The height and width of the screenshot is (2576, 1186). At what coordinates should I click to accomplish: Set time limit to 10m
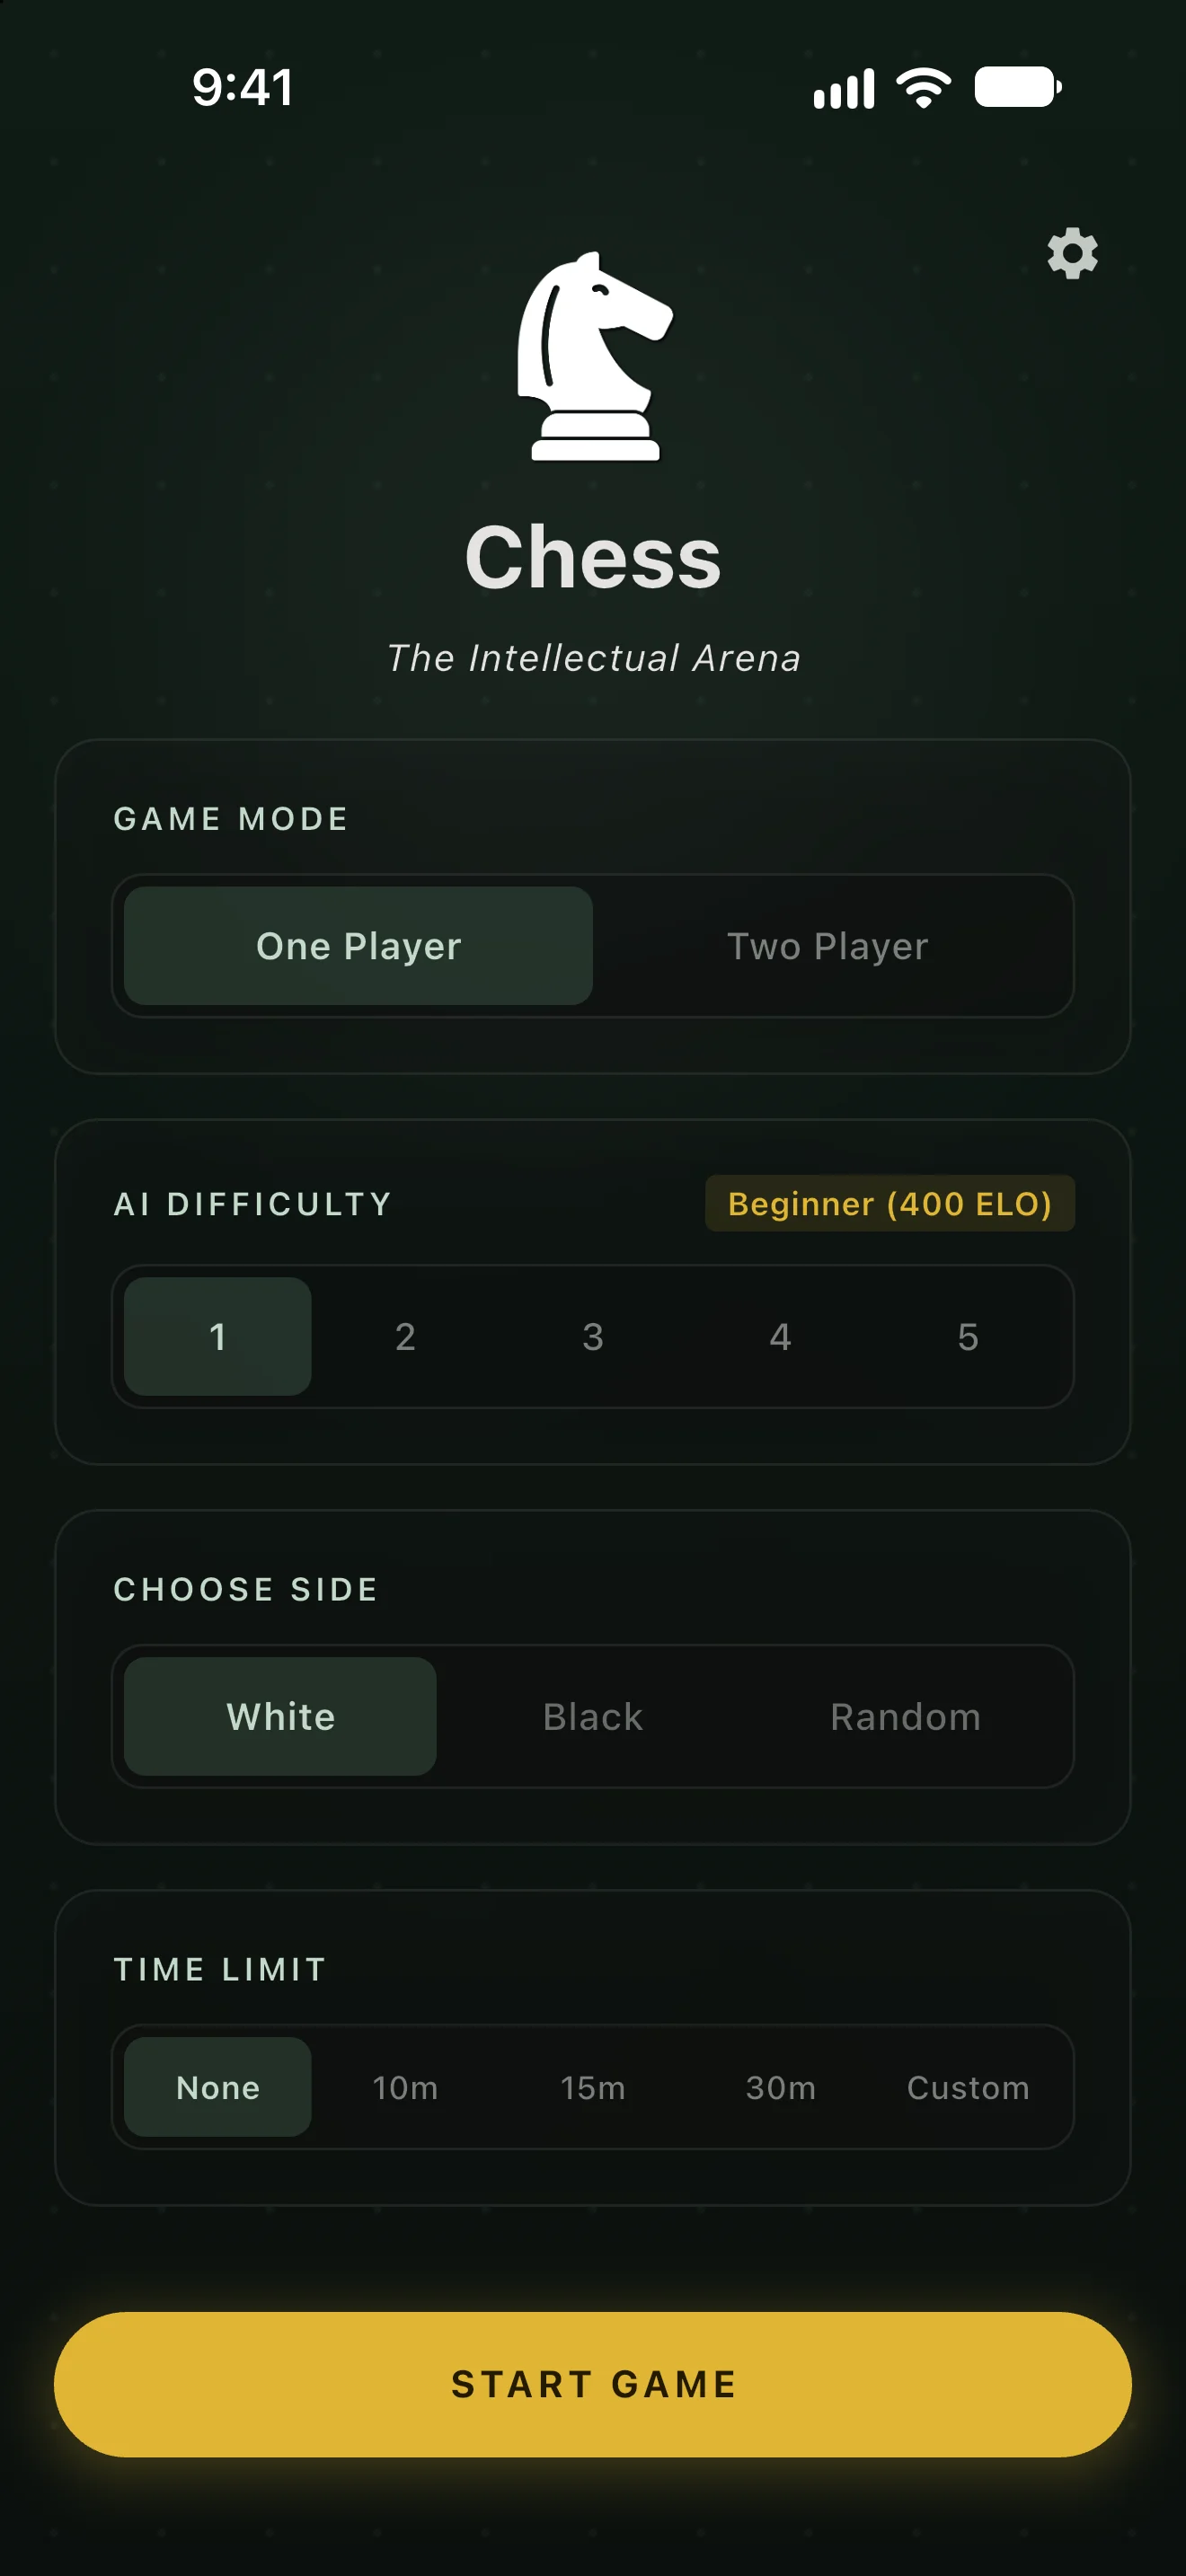click(x=405, y=2087)
